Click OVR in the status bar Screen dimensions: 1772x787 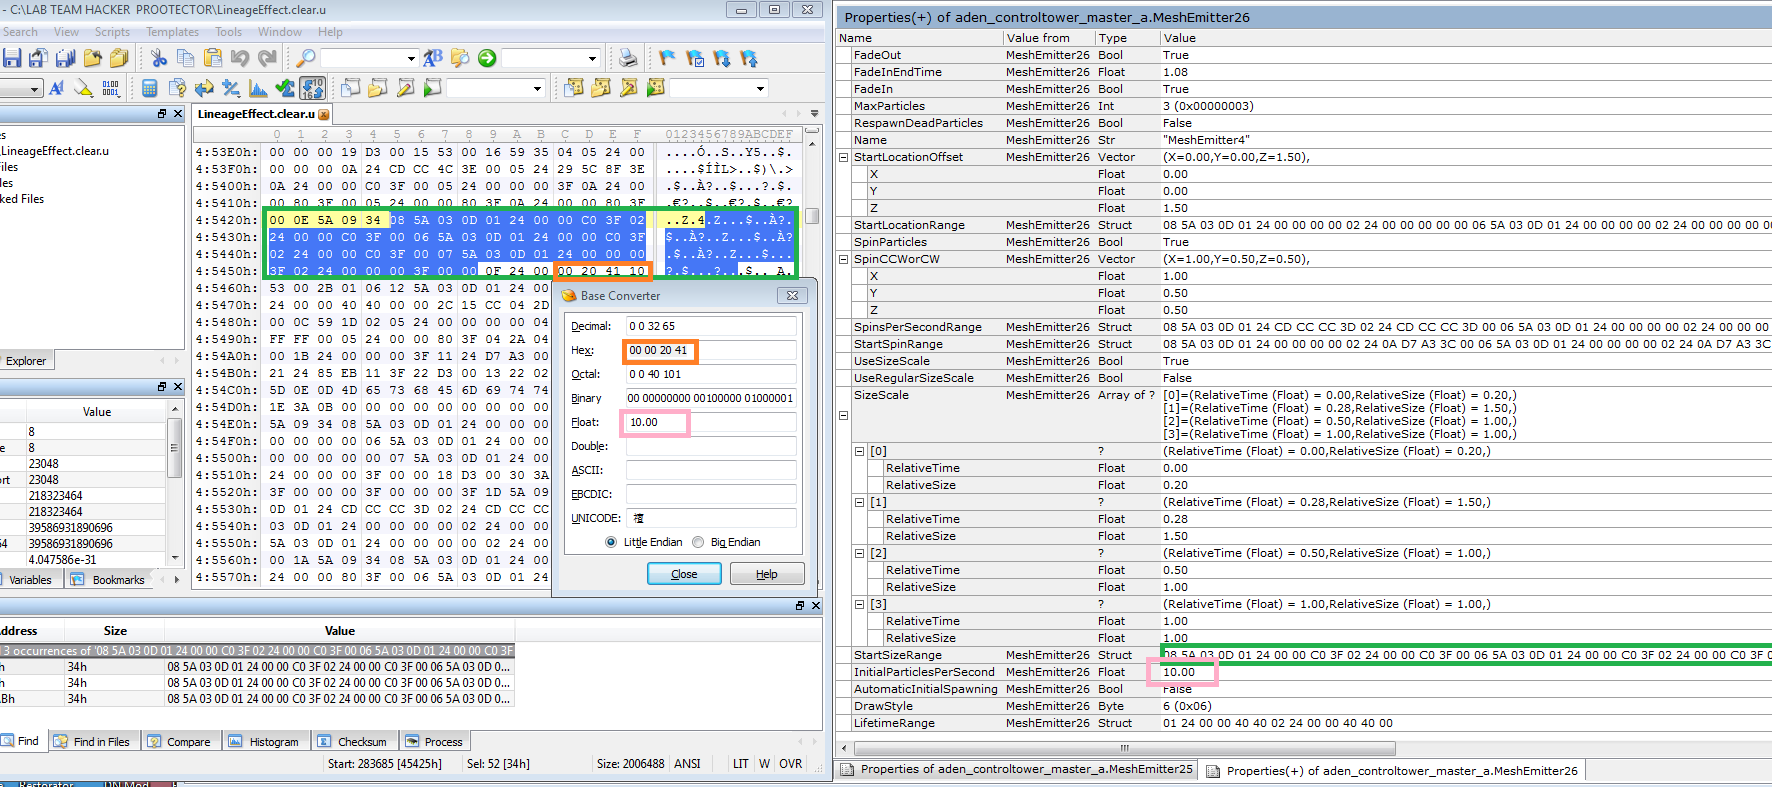pos(790,763)
